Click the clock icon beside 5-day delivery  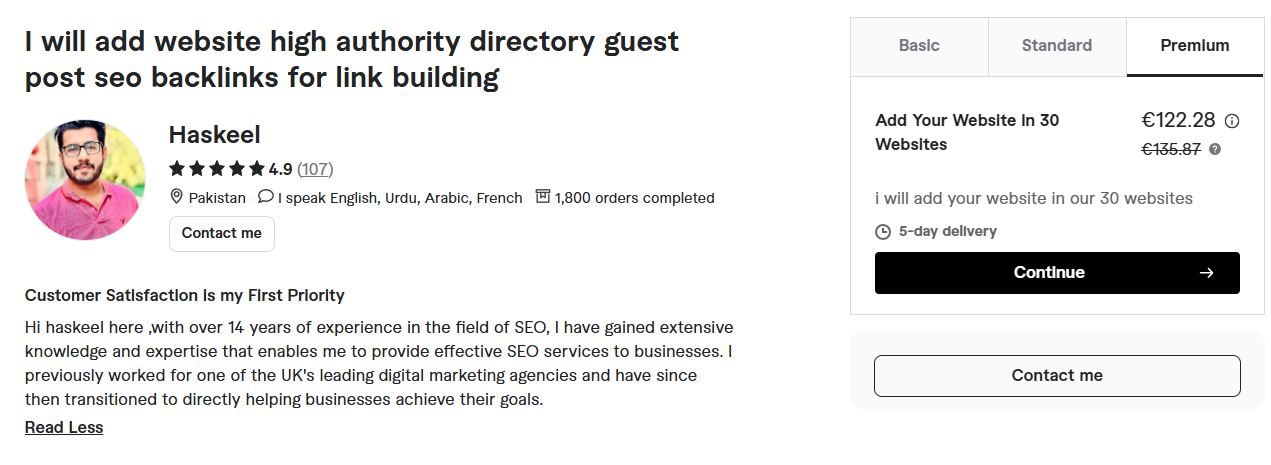(883, 232)
